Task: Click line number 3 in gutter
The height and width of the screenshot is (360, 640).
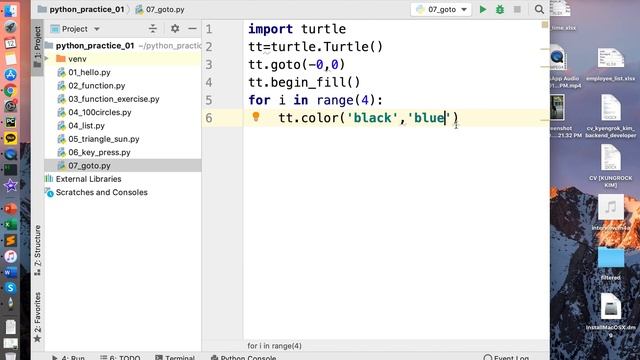Action: (x=209, y=64)
